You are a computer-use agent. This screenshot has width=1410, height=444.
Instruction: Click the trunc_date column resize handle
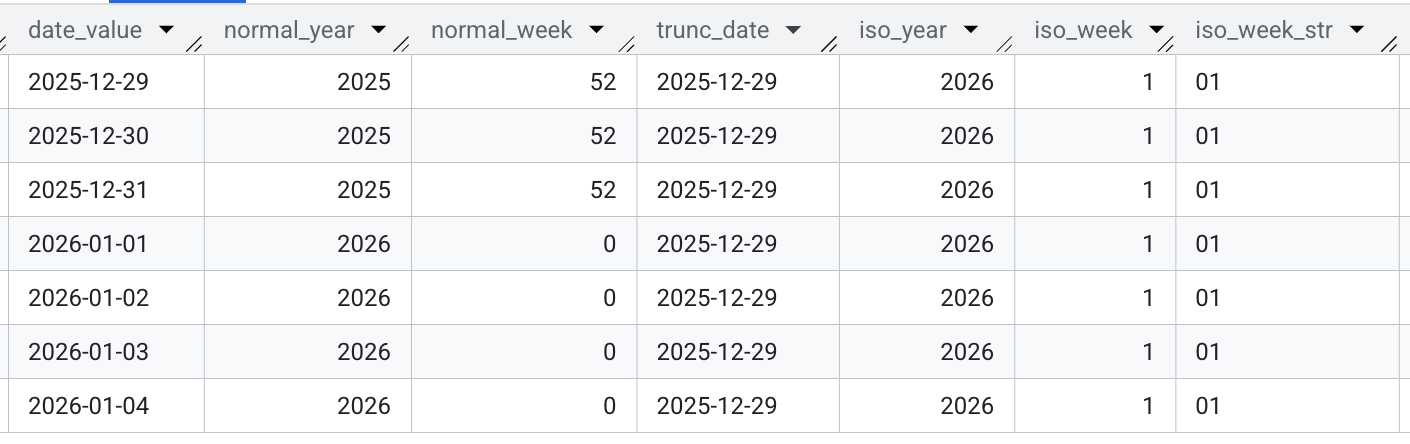(830, 44)
